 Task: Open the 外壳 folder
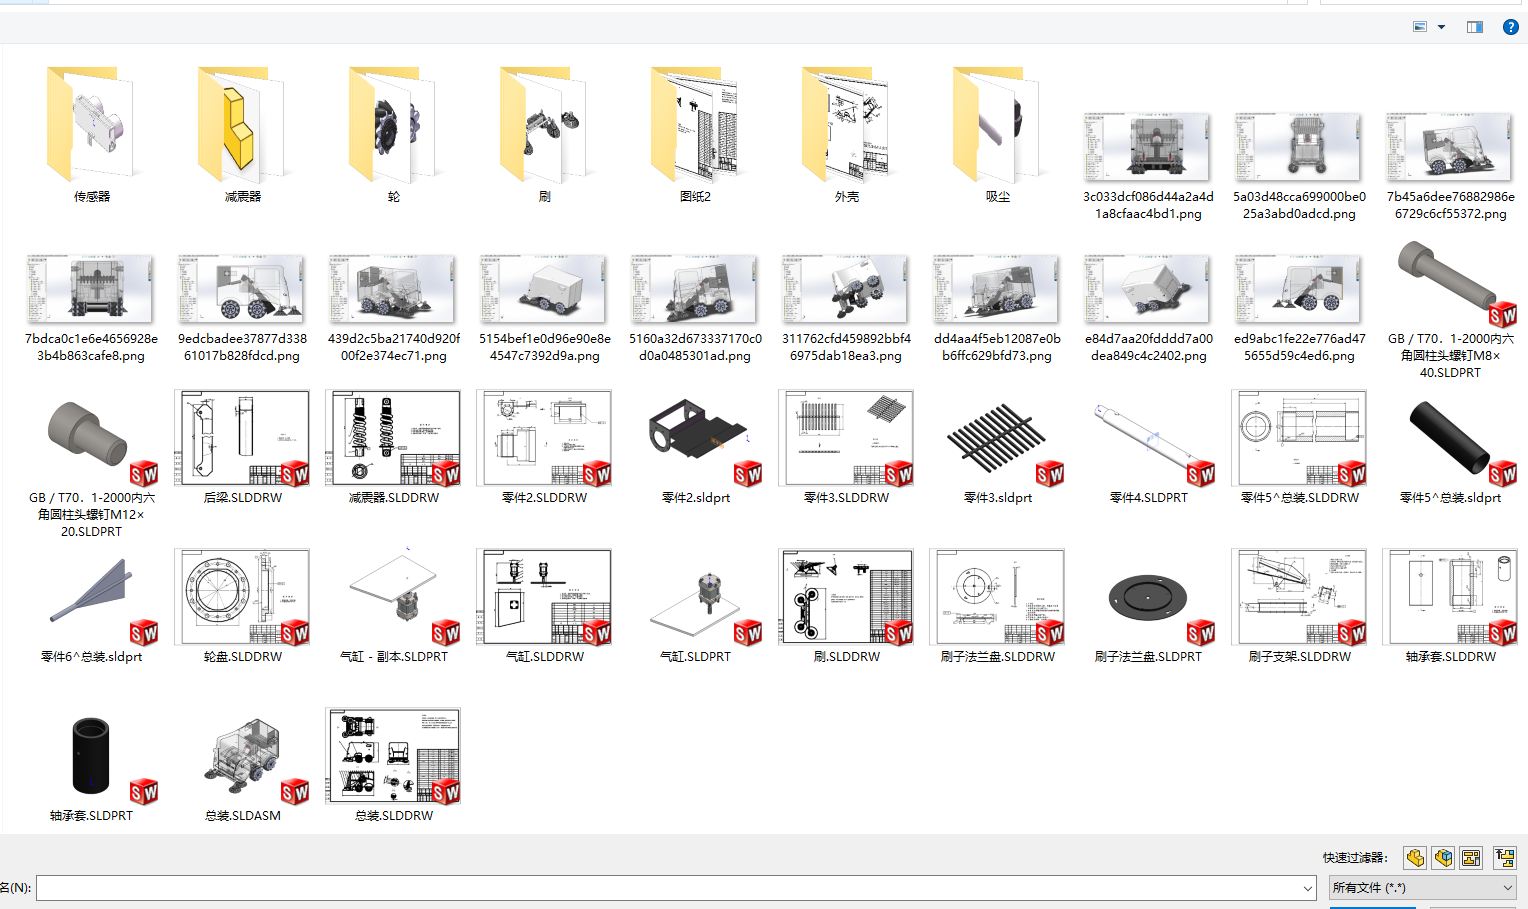click(847, 136)
